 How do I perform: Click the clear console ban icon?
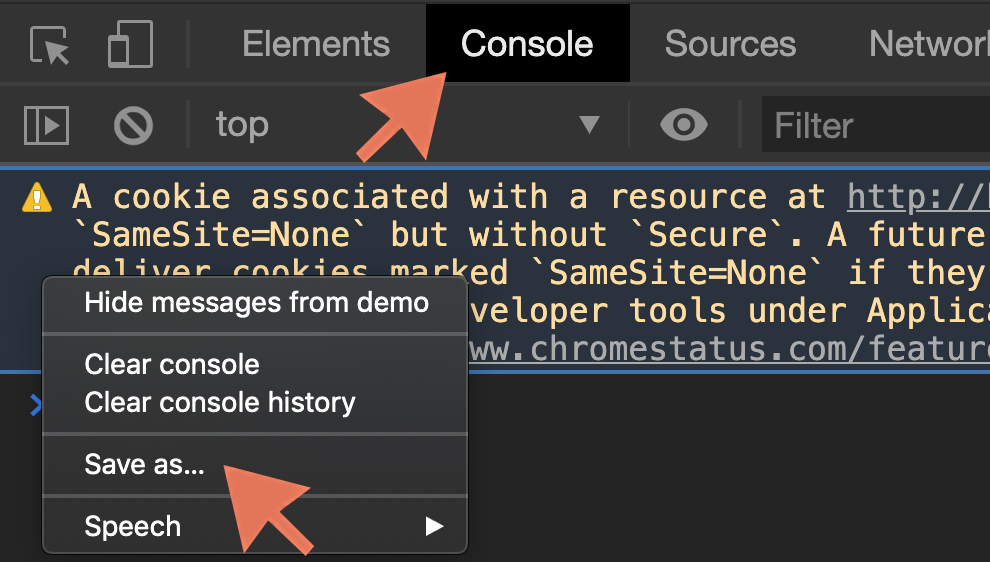(x=133, y=125)
